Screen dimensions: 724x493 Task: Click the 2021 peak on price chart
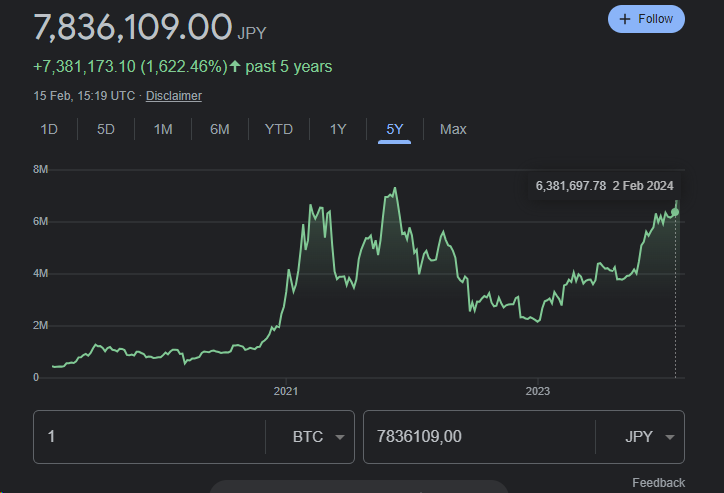coord(396,188)
